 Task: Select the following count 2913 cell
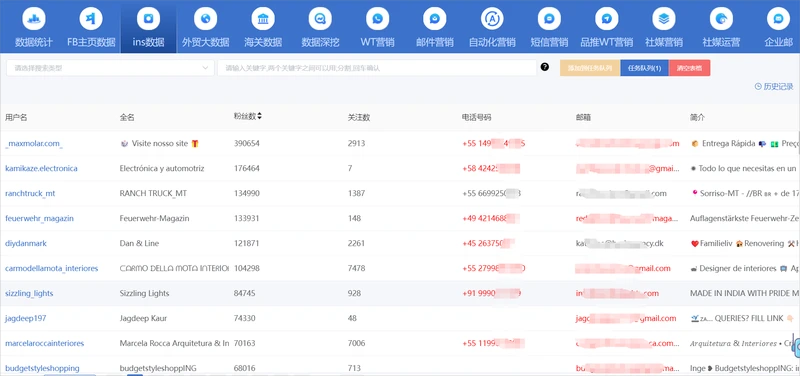pos(356,143)
